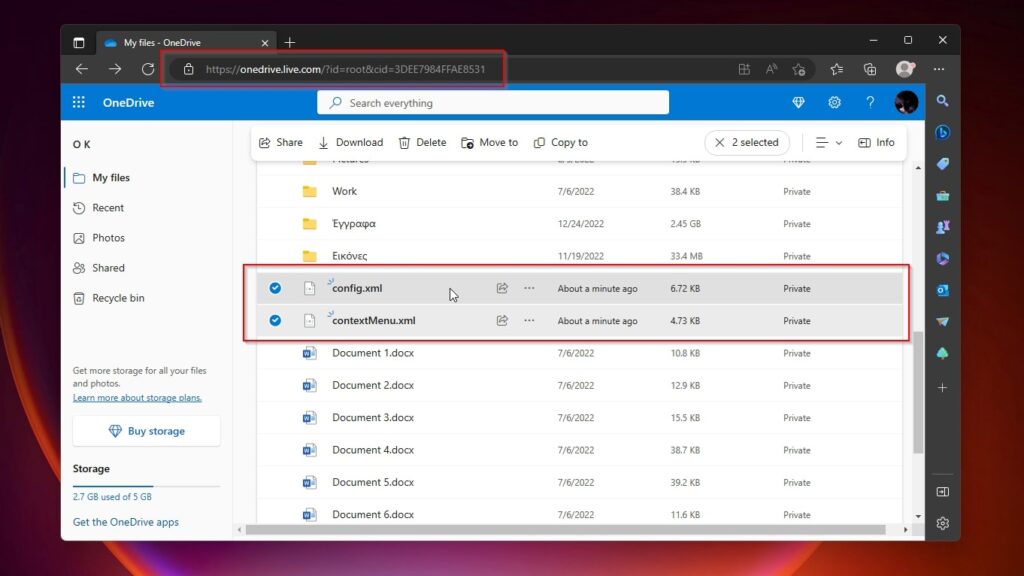Open the Edge profile icon in toolbar
Screen dimensions: 1024x576
(904, 69)
